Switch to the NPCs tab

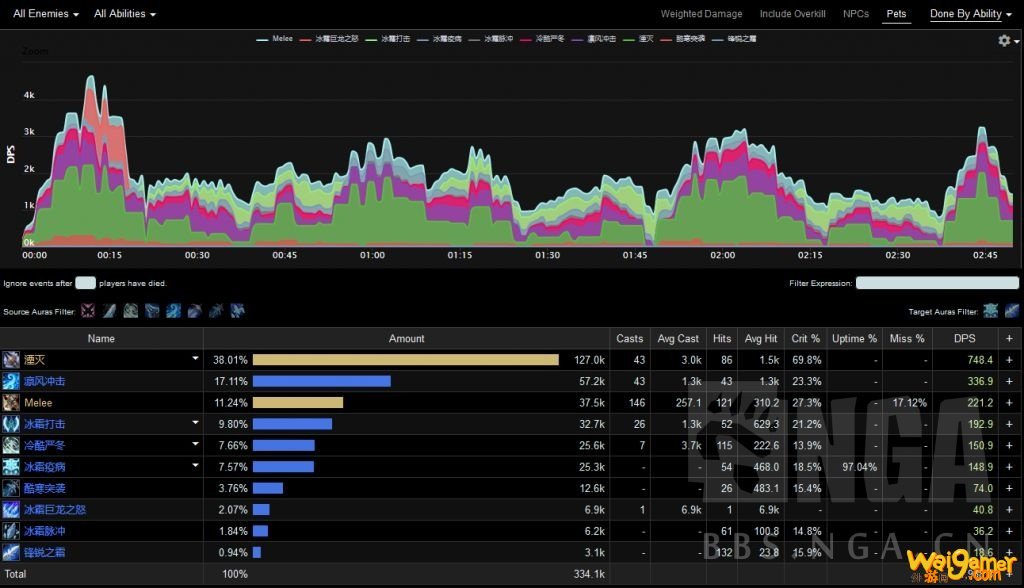coord(856,14)
